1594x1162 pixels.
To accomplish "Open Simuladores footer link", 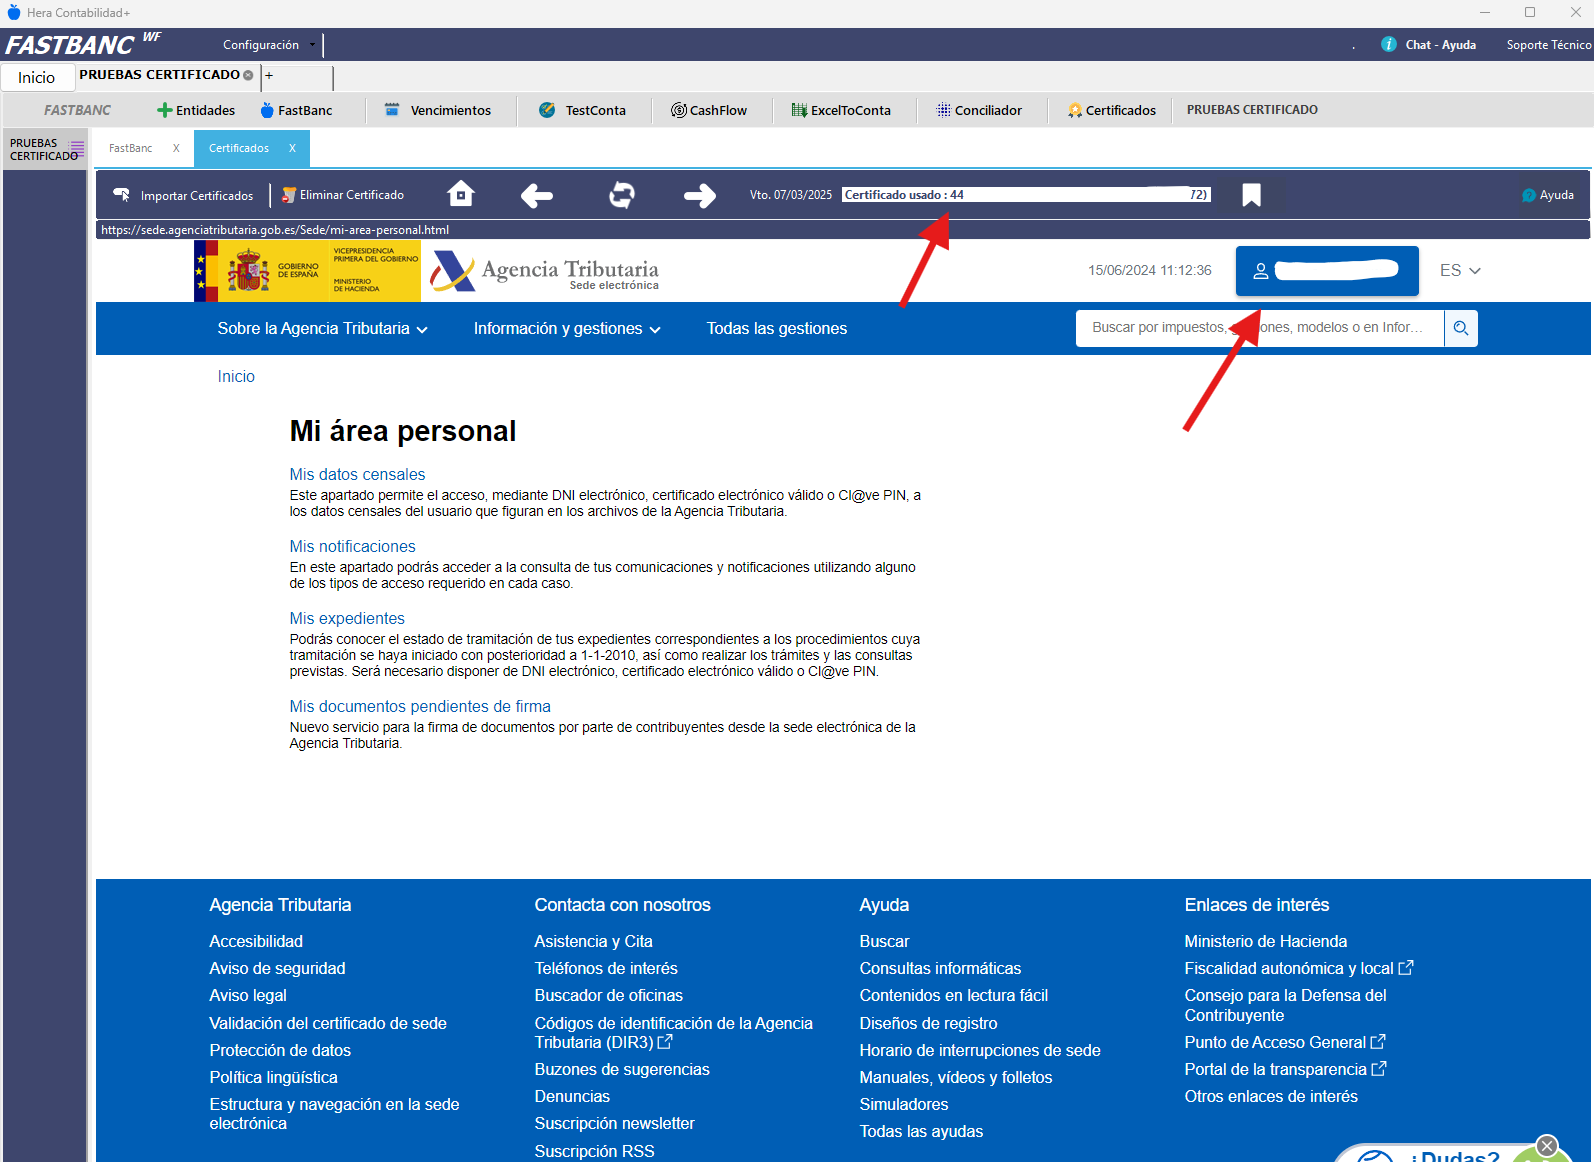I will tap(904, 1104).
